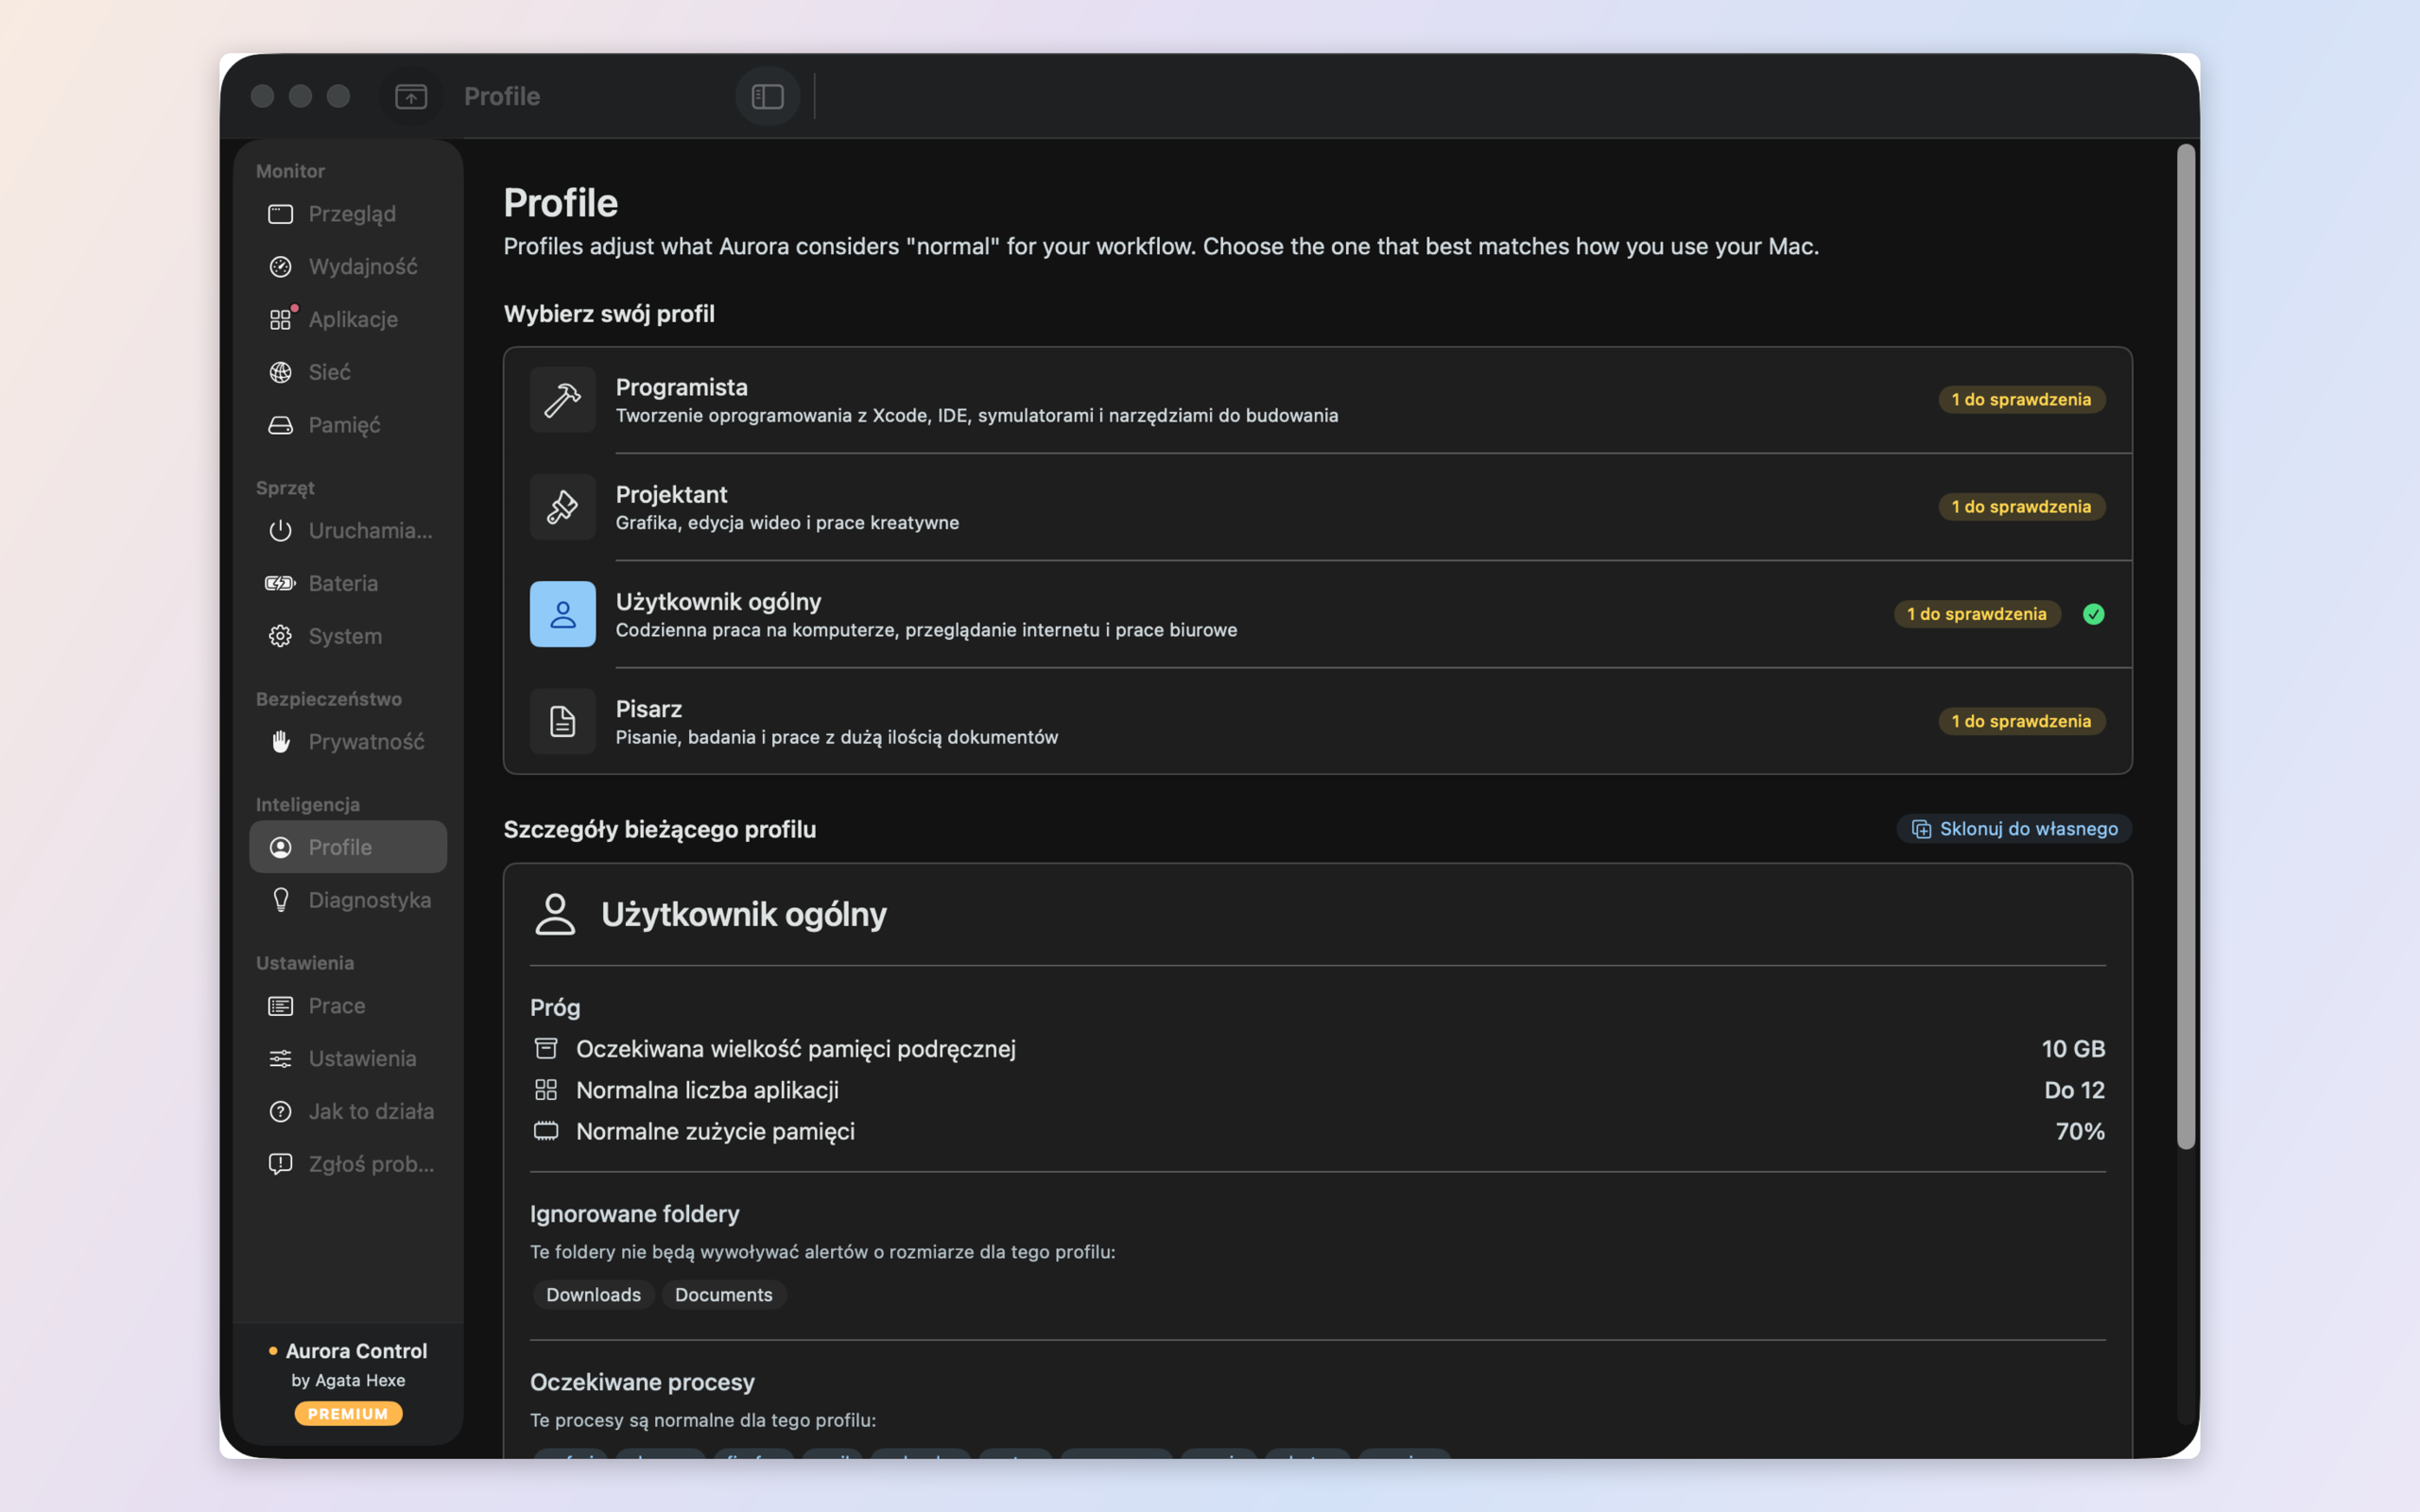Click the Downloads ignored folder tag
Image resolution: width=2420 pixels, height=1512 pixels.
[593, 1295]
